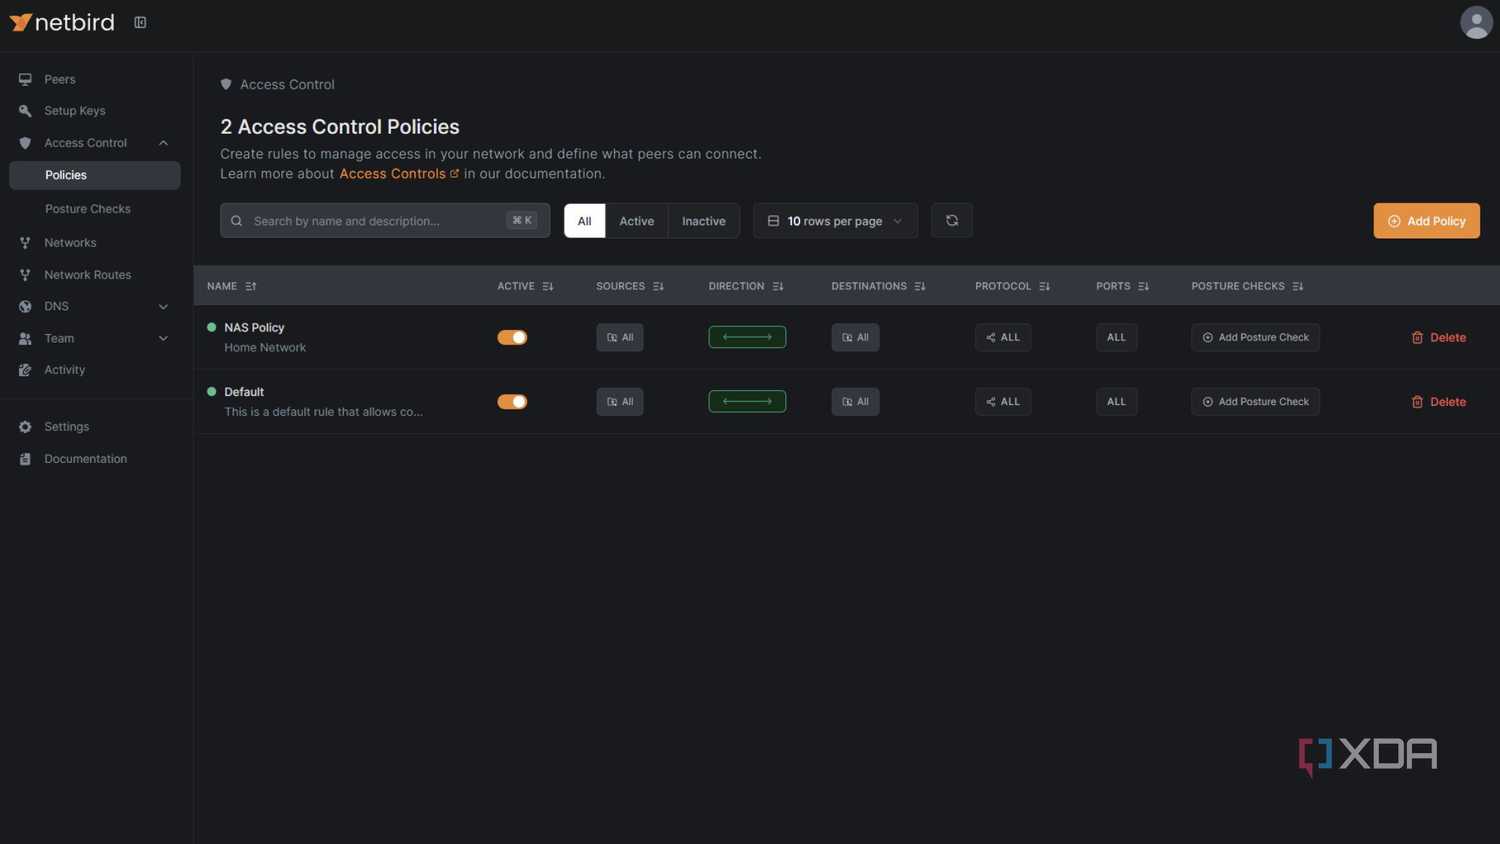Screen dimensions: 1500x844
Task: Sort by the Active column
Action: click(525, 286)
